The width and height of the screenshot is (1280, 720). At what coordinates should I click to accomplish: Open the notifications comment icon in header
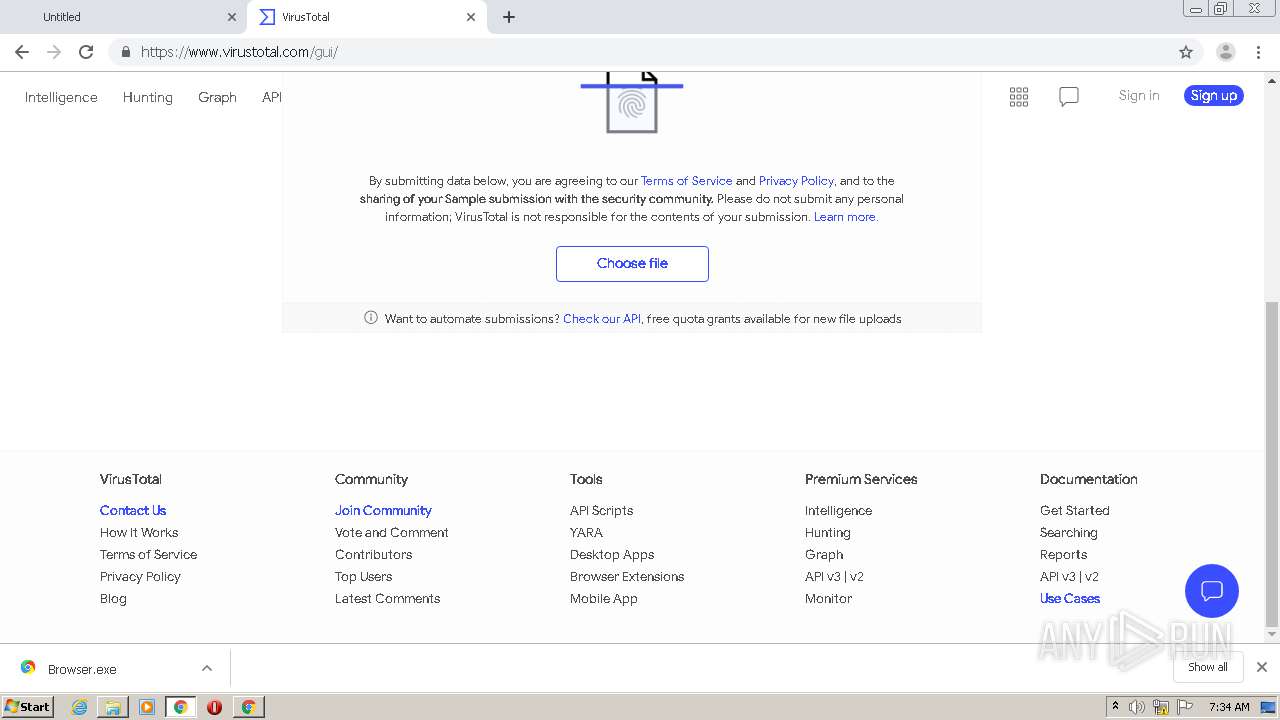1069,97
